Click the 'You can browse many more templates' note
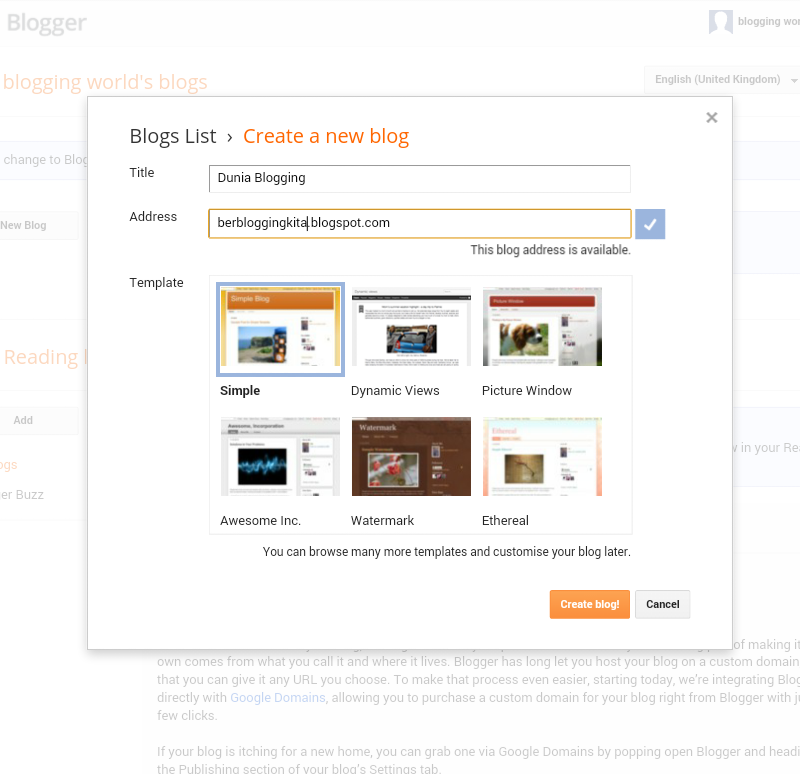The height and width of the screenshot is (774, 800). (446, 552)
